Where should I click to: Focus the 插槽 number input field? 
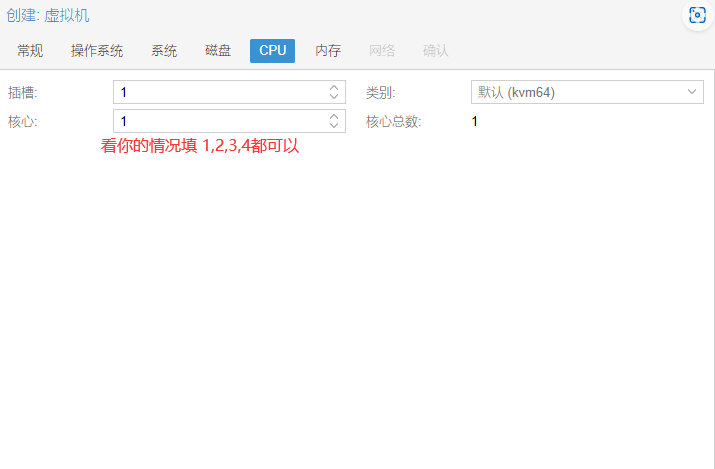218,92
